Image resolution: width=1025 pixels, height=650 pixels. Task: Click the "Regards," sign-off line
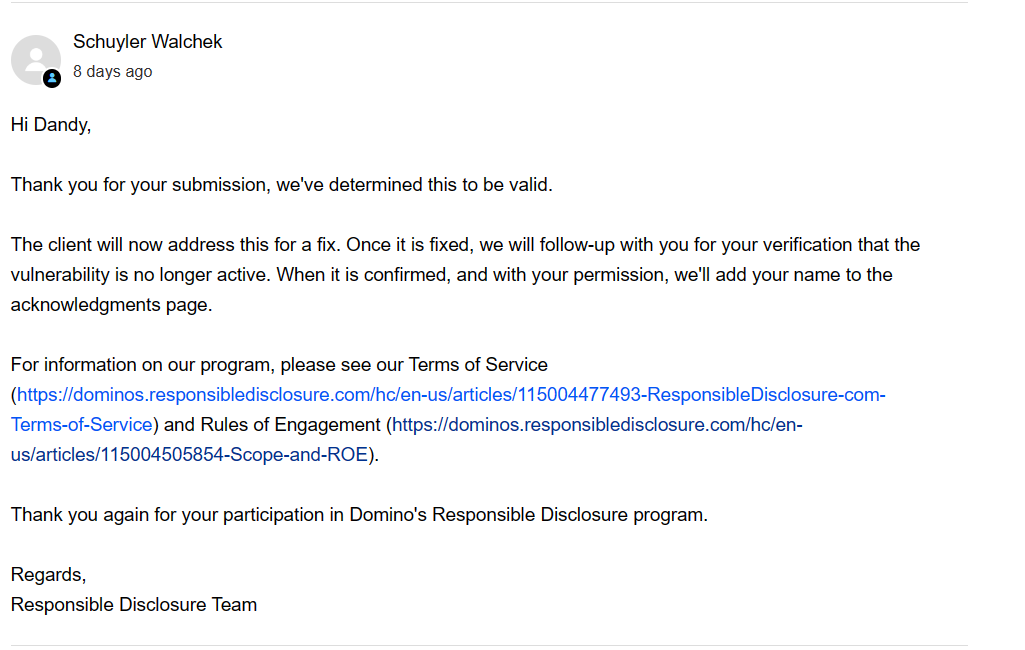(48, 575)
